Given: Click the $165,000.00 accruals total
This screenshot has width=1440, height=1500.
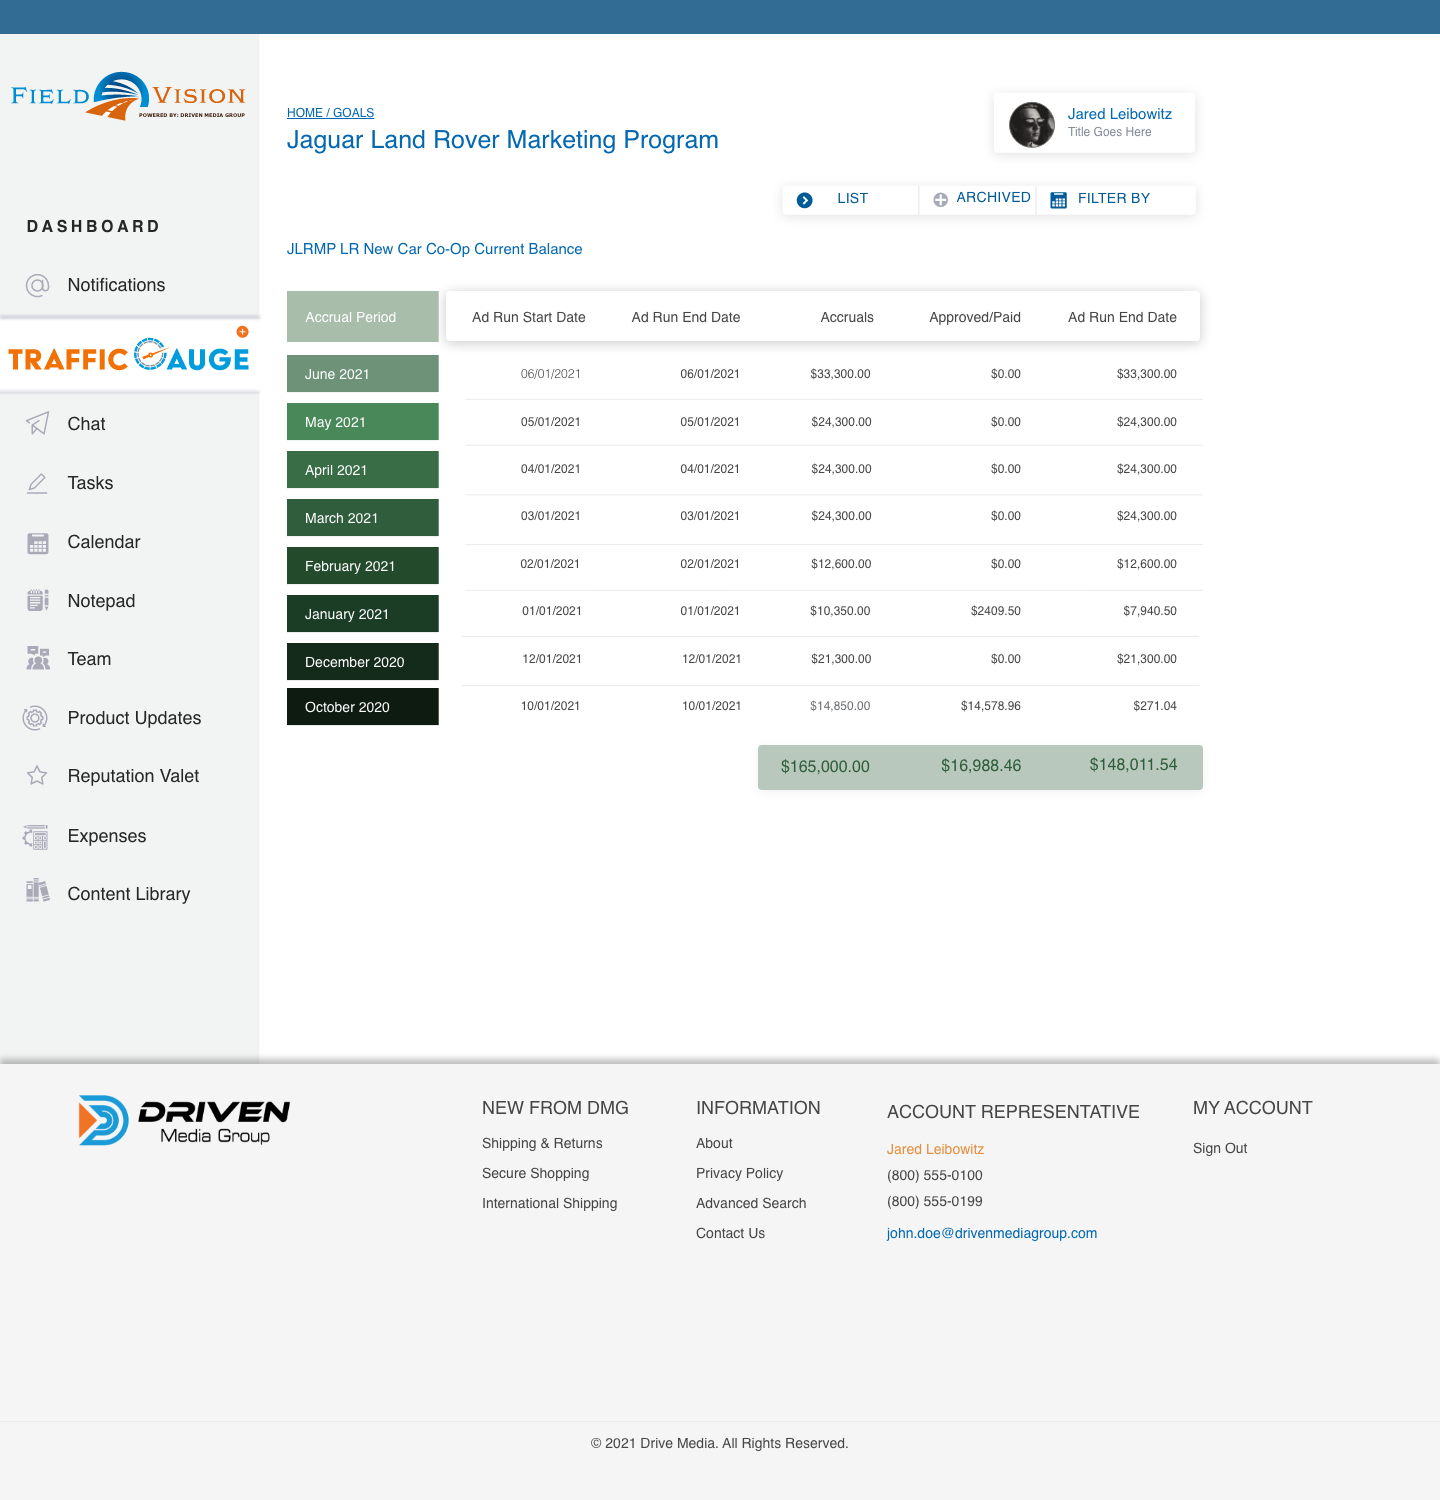Looking at the screenshot, I should 825,766.
